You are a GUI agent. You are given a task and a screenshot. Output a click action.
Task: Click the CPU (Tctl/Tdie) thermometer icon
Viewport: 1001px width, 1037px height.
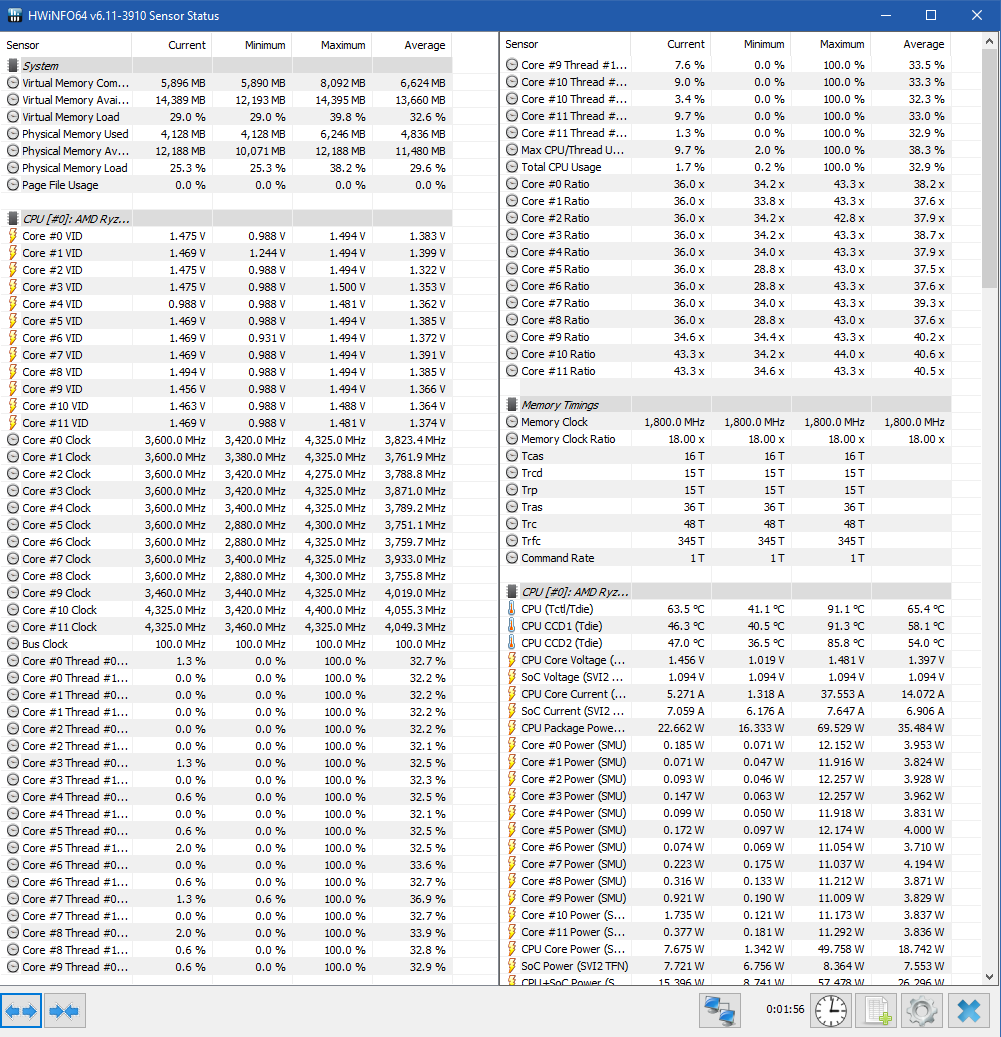pos(512,608)
